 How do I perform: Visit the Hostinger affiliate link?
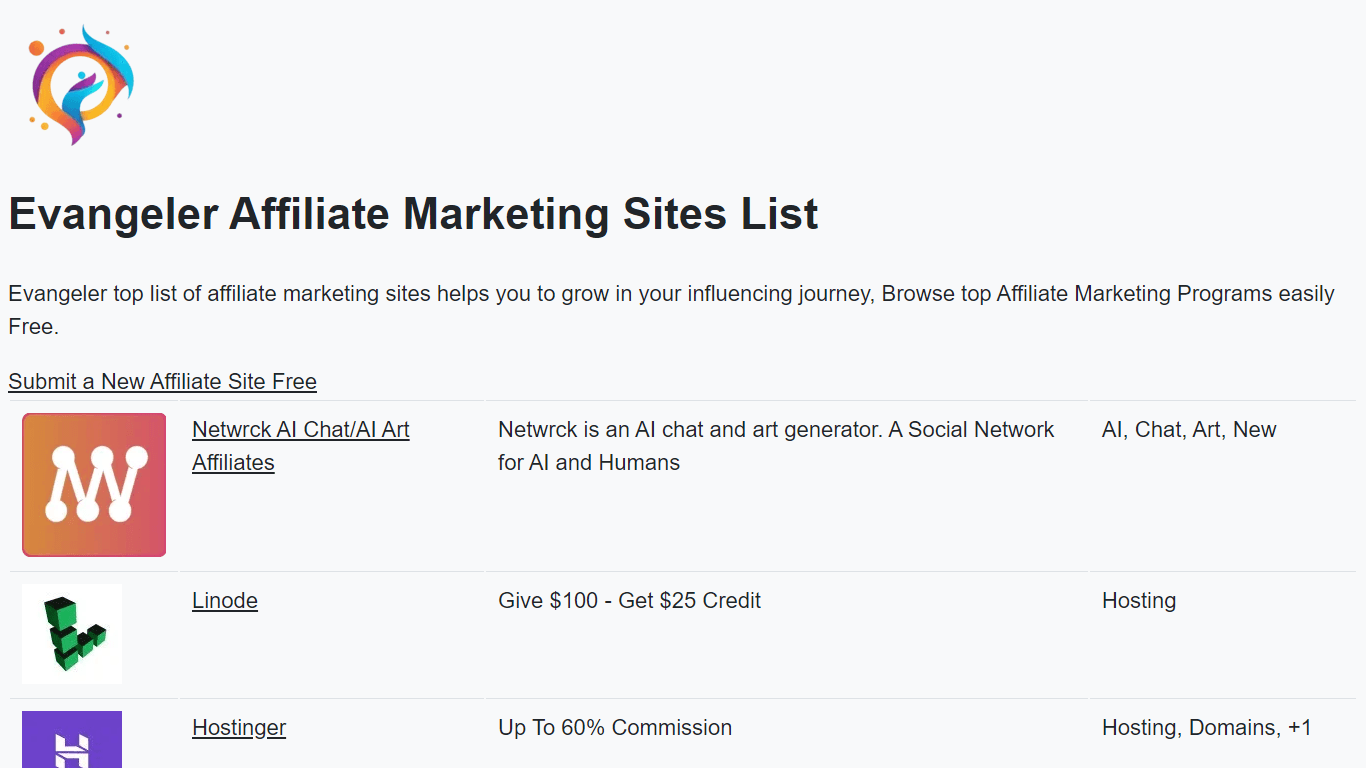tap(239, 728)
